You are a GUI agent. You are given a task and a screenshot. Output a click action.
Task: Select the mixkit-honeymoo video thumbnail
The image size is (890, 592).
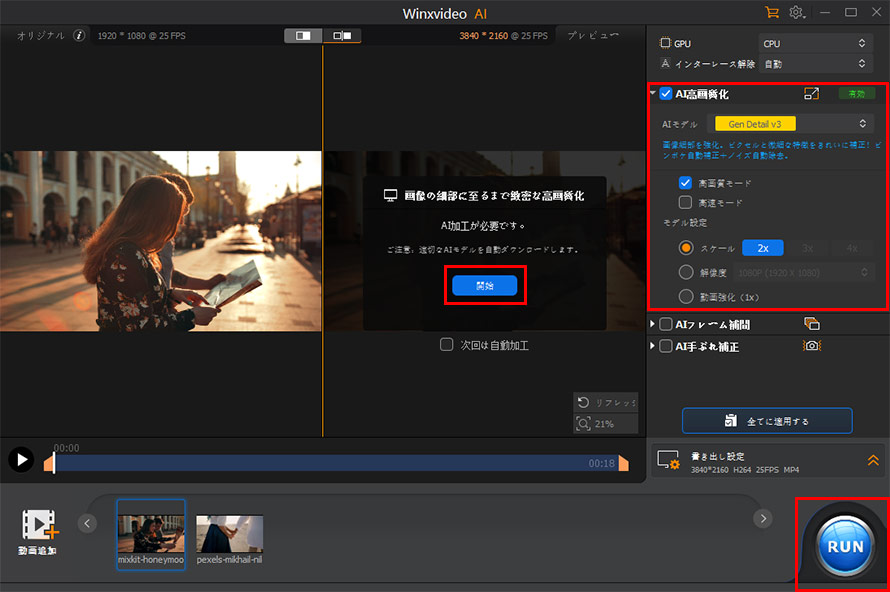click(x=151, y=534)
